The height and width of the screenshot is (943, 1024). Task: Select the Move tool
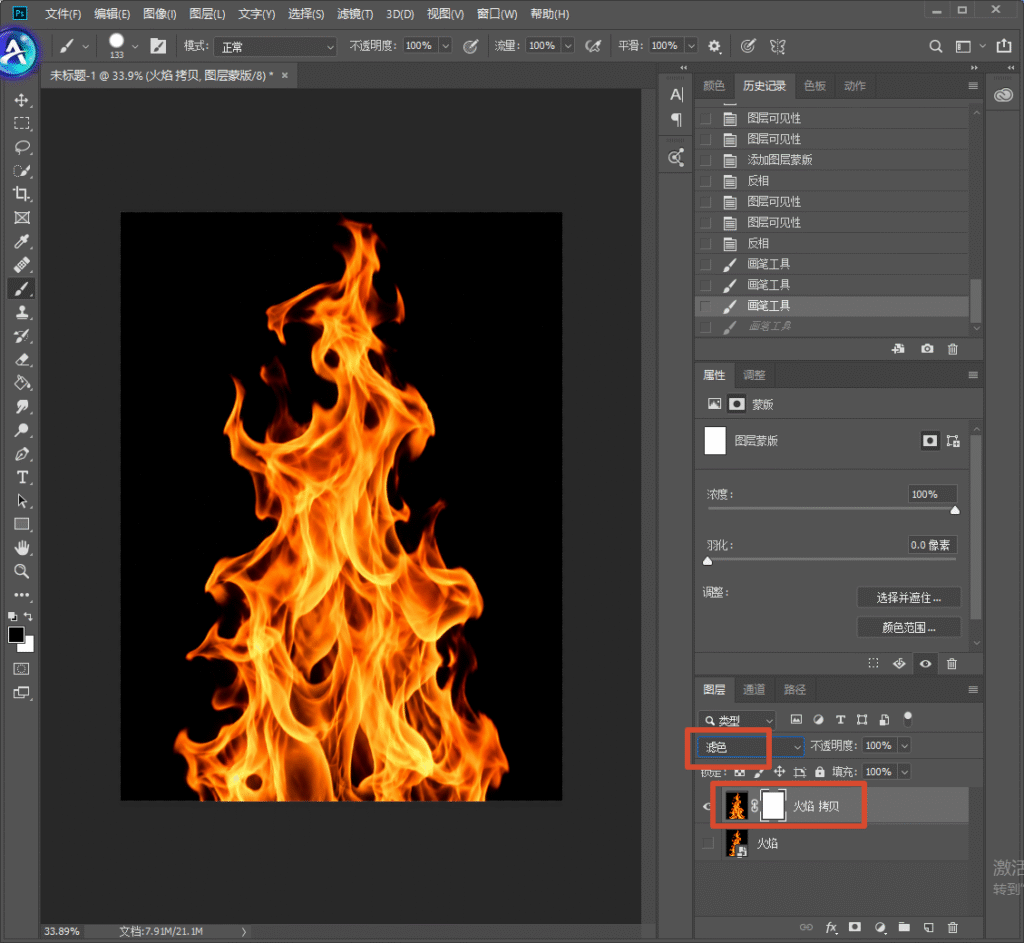[22, 100]
